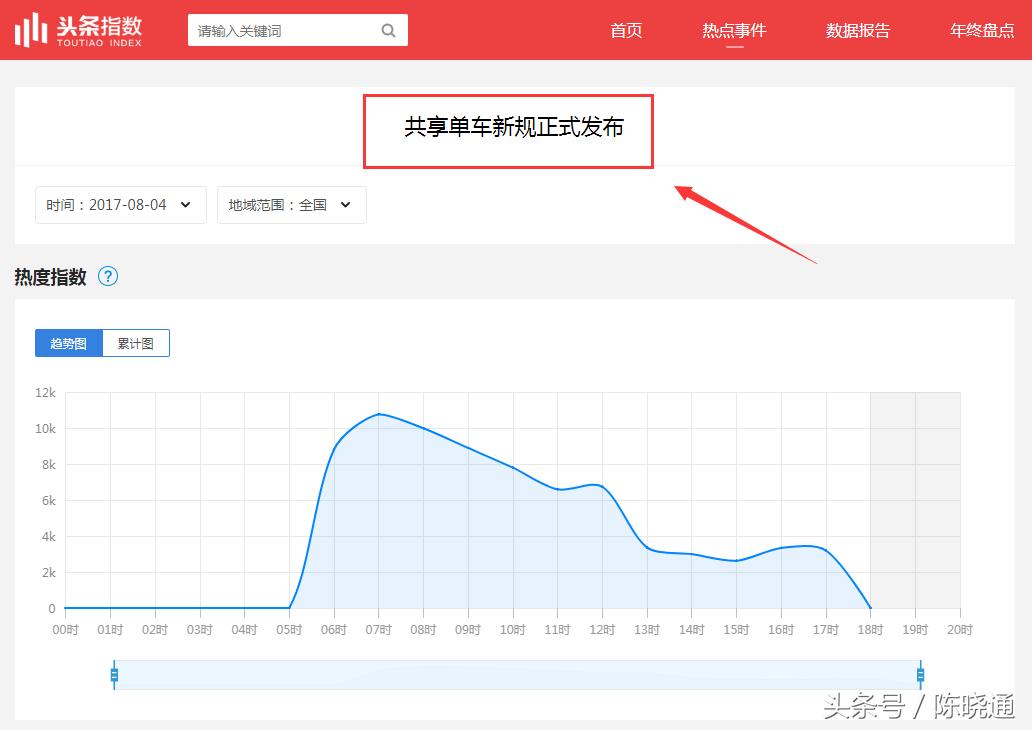Click the left slider handle icon below chart
This screenshot has height=730, width=1032.
(114, 675)
